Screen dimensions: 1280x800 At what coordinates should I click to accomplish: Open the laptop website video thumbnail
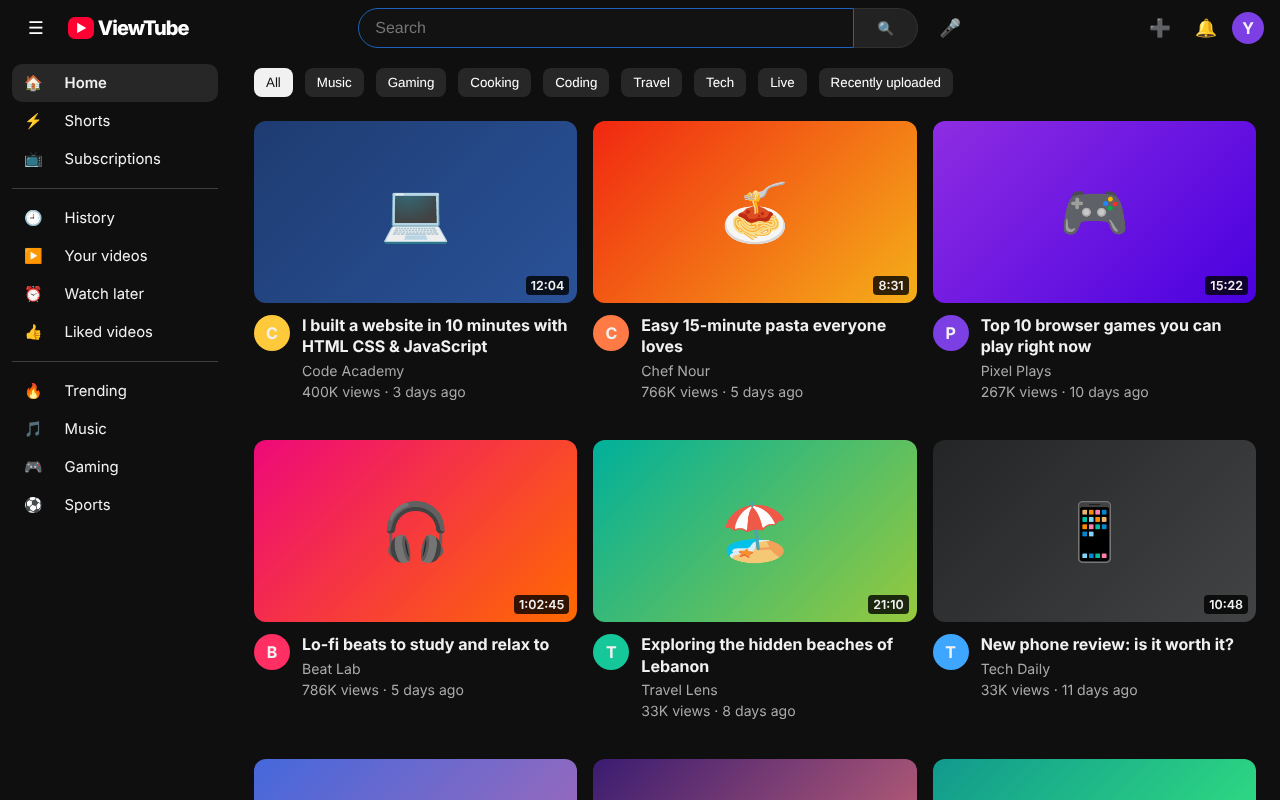pyautogui.click(x=415, y=212)
